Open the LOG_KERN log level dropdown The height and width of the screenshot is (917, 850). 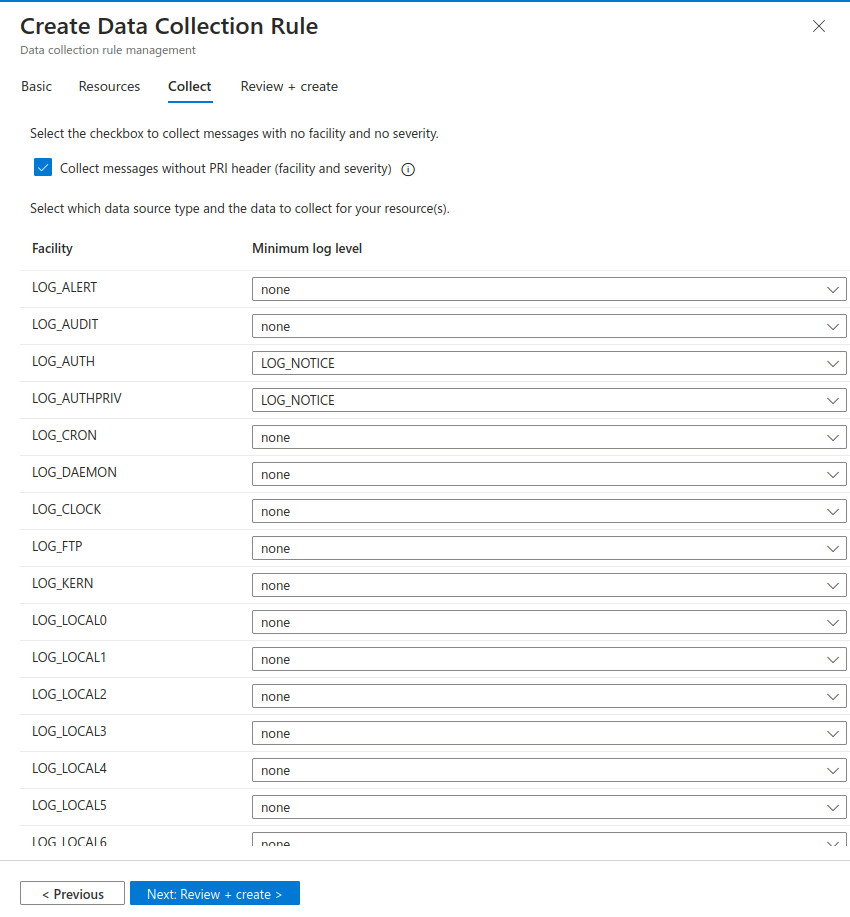(x=548, y=585)
